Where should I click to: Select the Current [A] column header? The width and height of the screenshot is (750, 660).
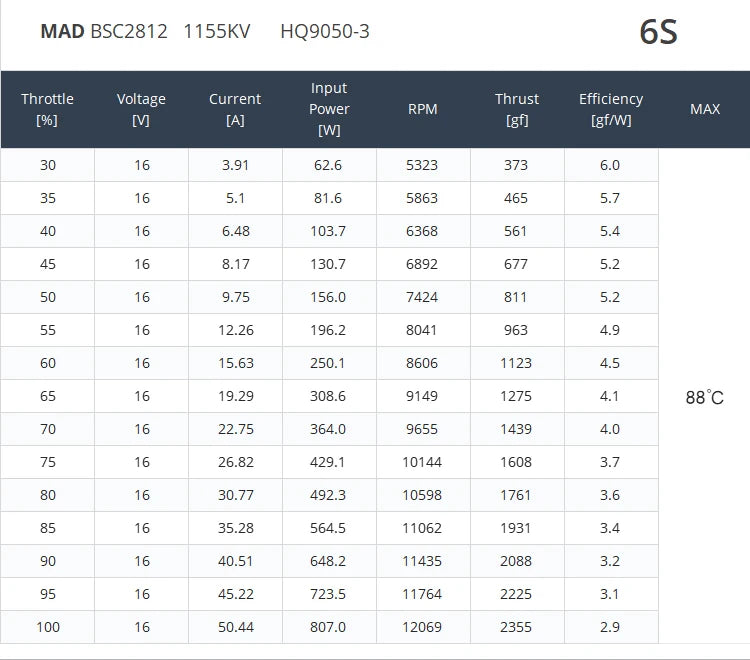point(235,109)
